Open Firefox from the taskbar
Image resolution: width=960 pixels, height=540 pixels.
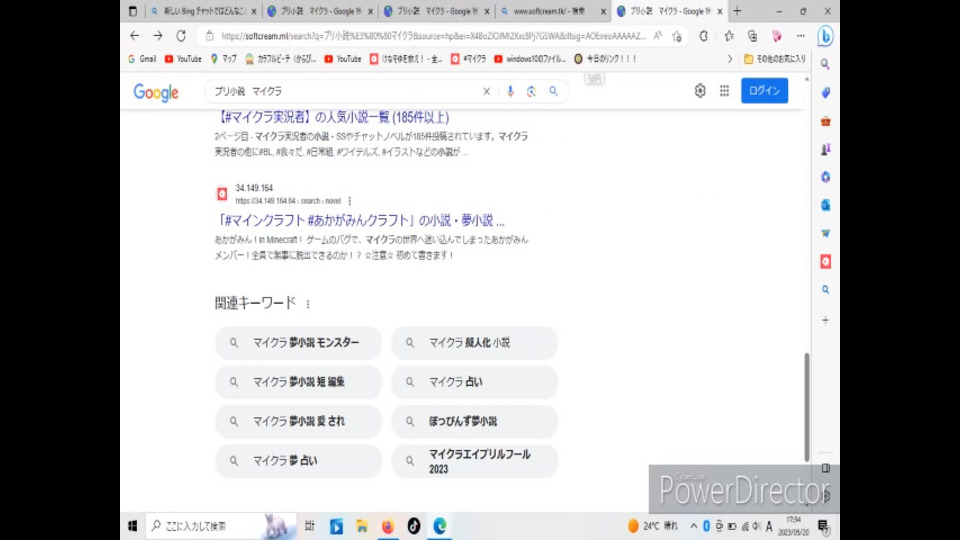click(388, 526)
